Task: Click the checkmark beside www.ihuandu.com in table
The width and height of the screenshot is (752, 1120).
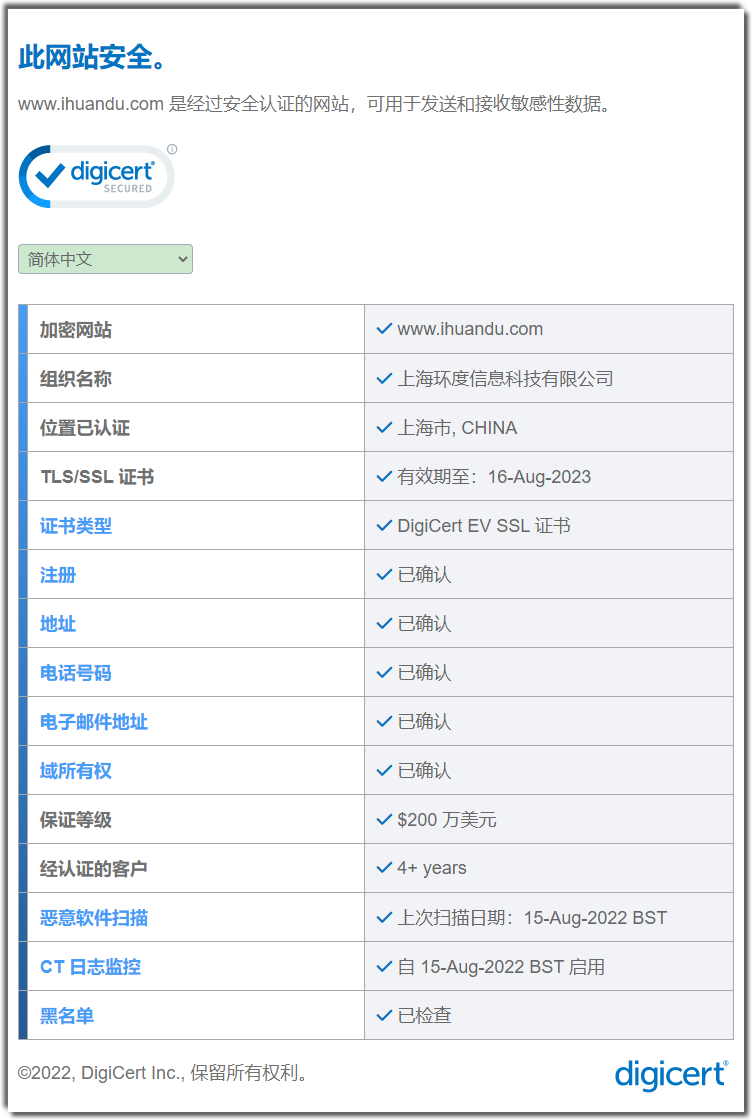Action: pos(384,329)
